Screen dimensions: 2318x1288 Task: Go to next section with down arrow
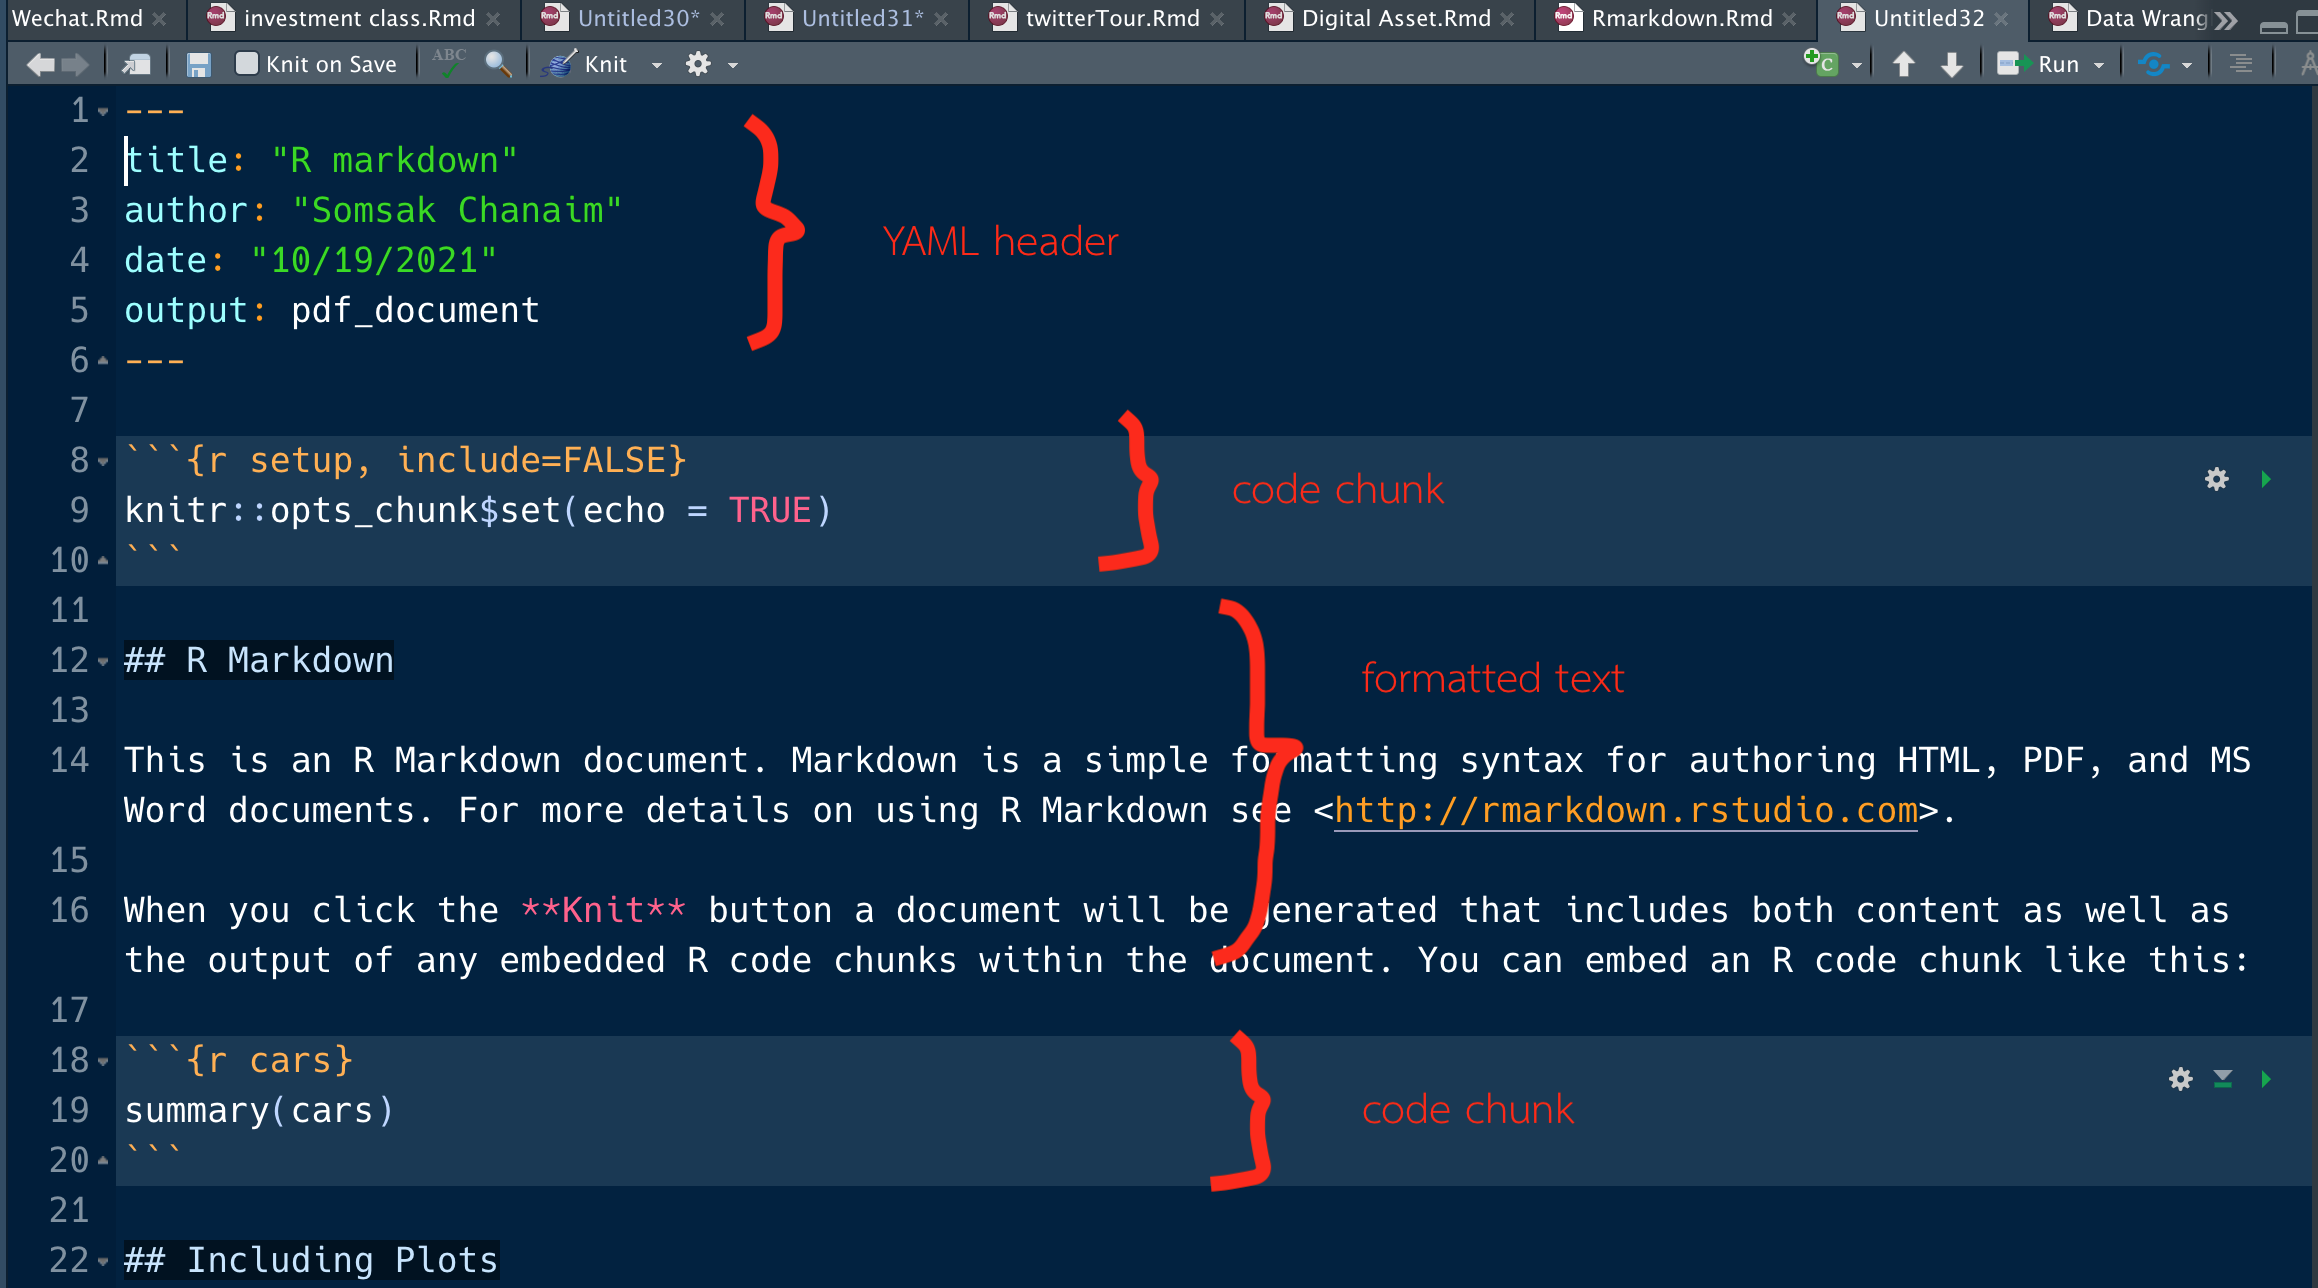[x=1951, y=64]
